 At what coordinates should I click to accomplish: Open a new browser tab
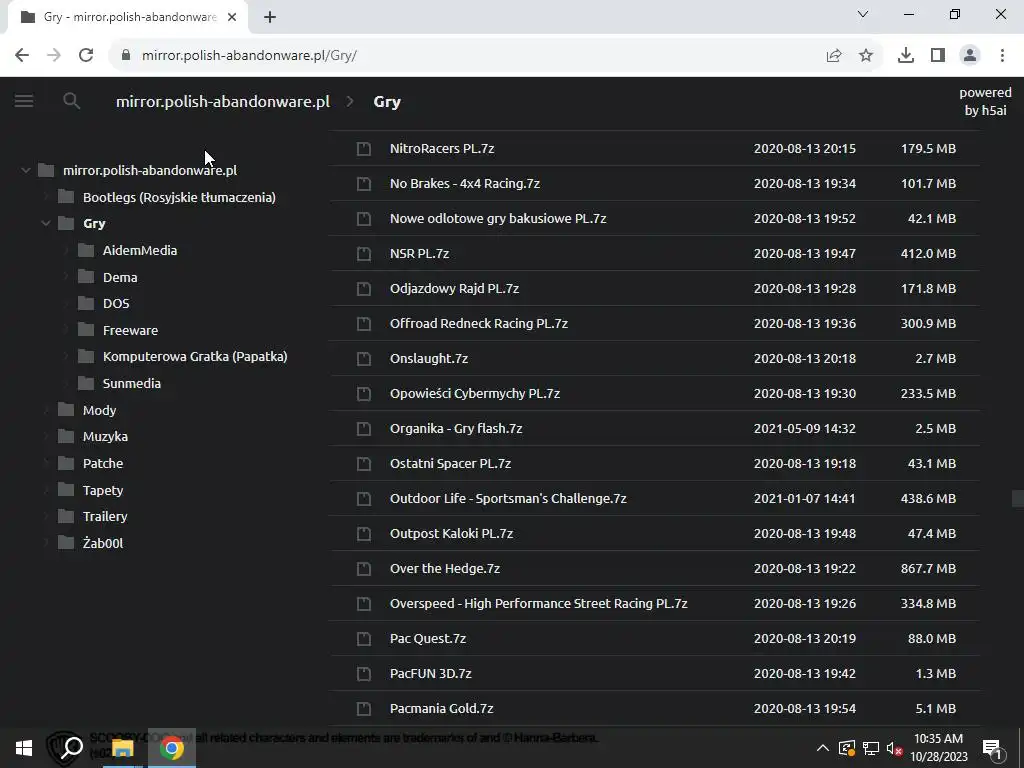(x=270, y=17)
